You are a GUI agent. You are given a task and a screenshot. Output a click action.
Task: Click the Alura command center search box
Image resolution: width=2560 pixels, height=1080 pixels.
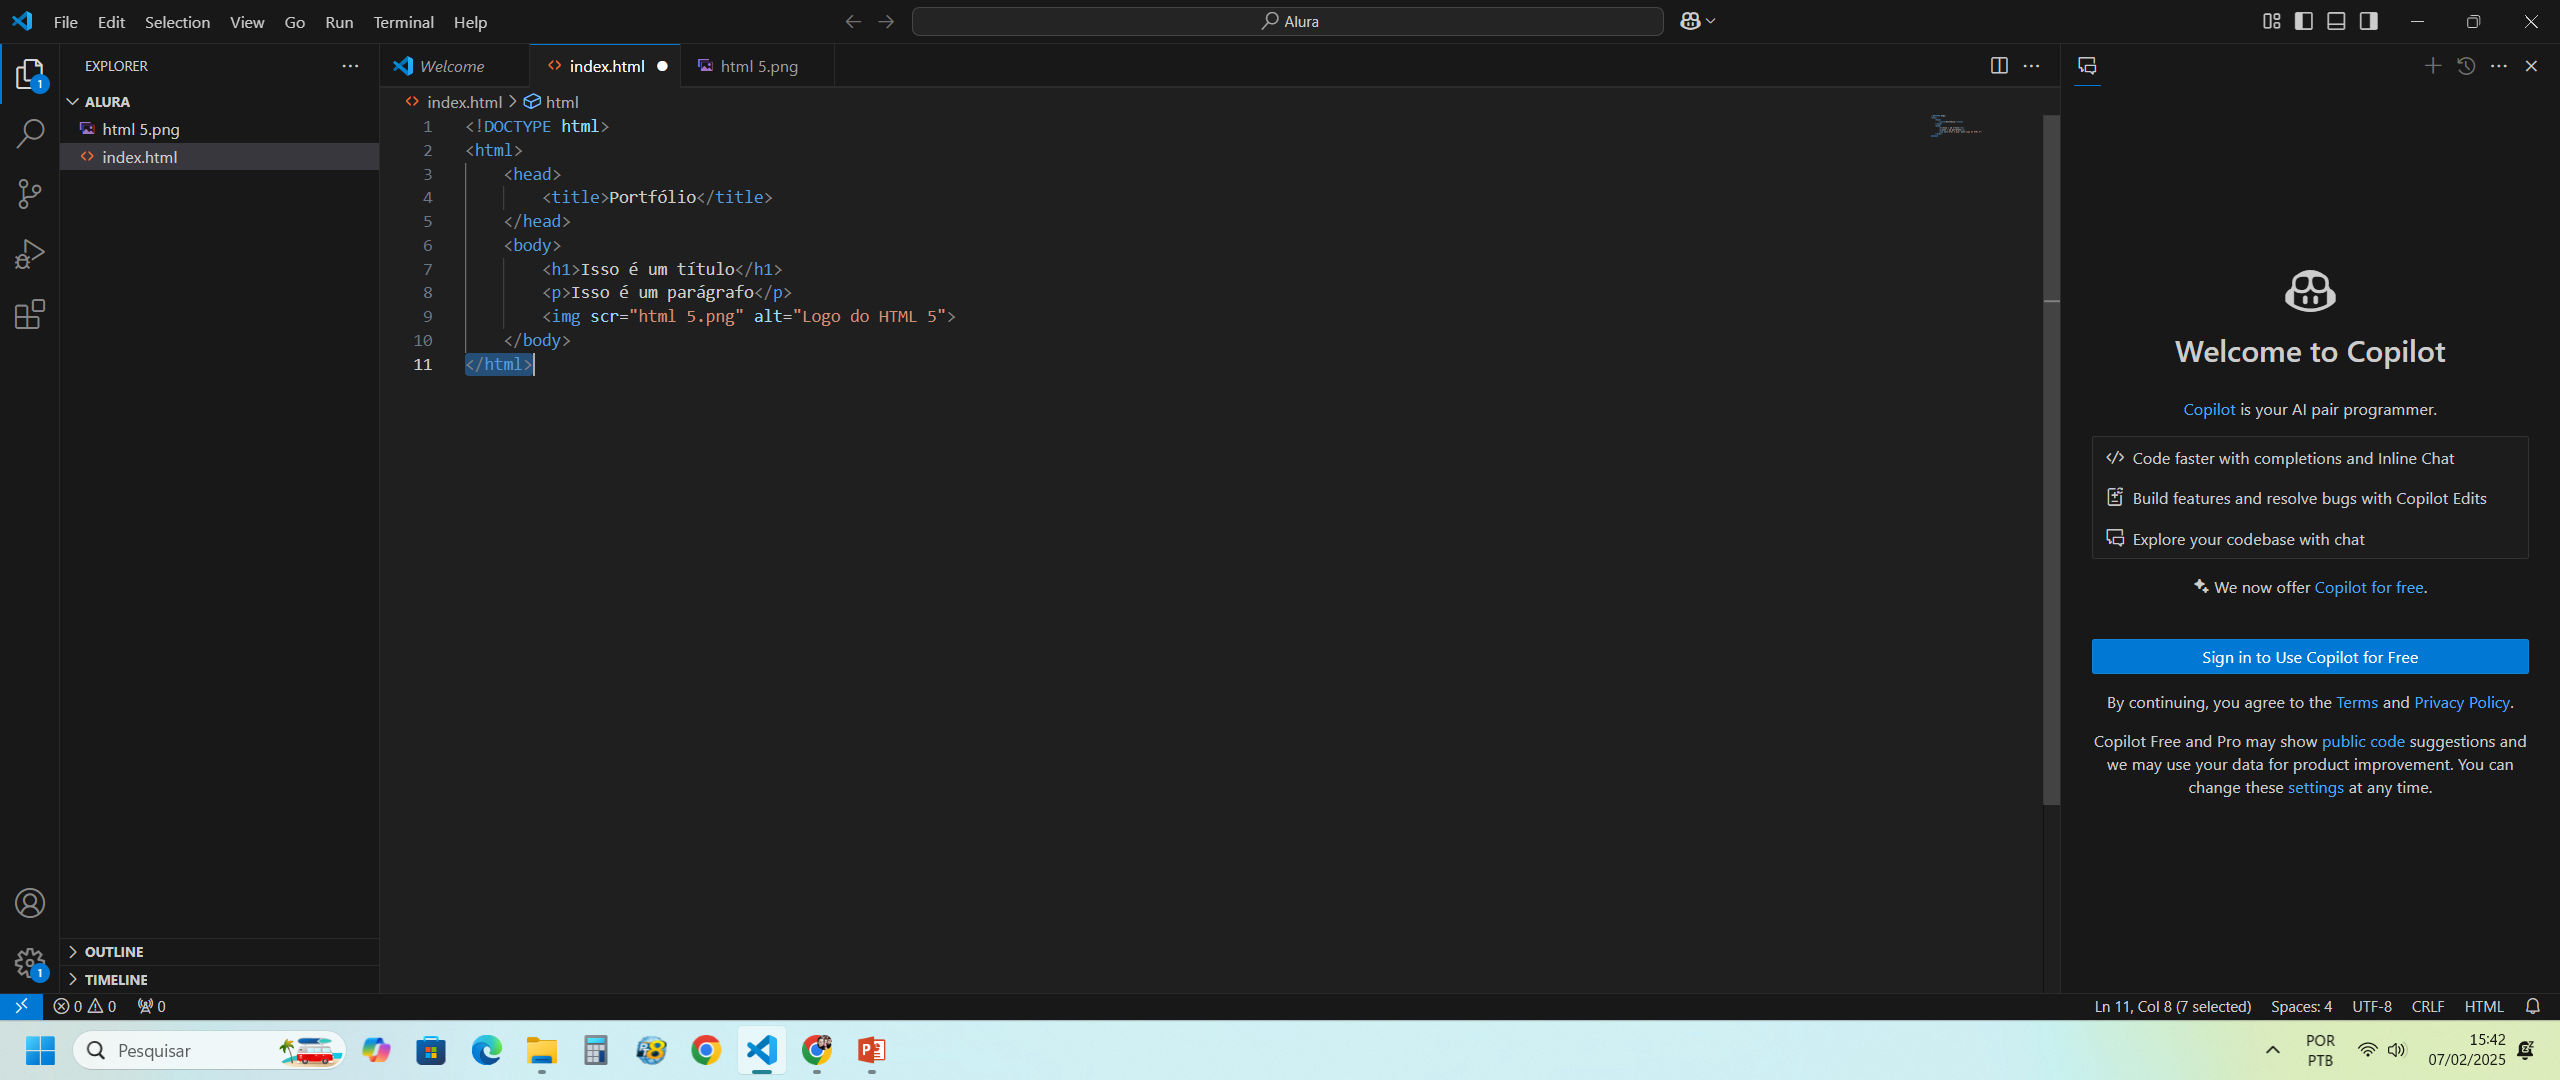[1288, 21]
